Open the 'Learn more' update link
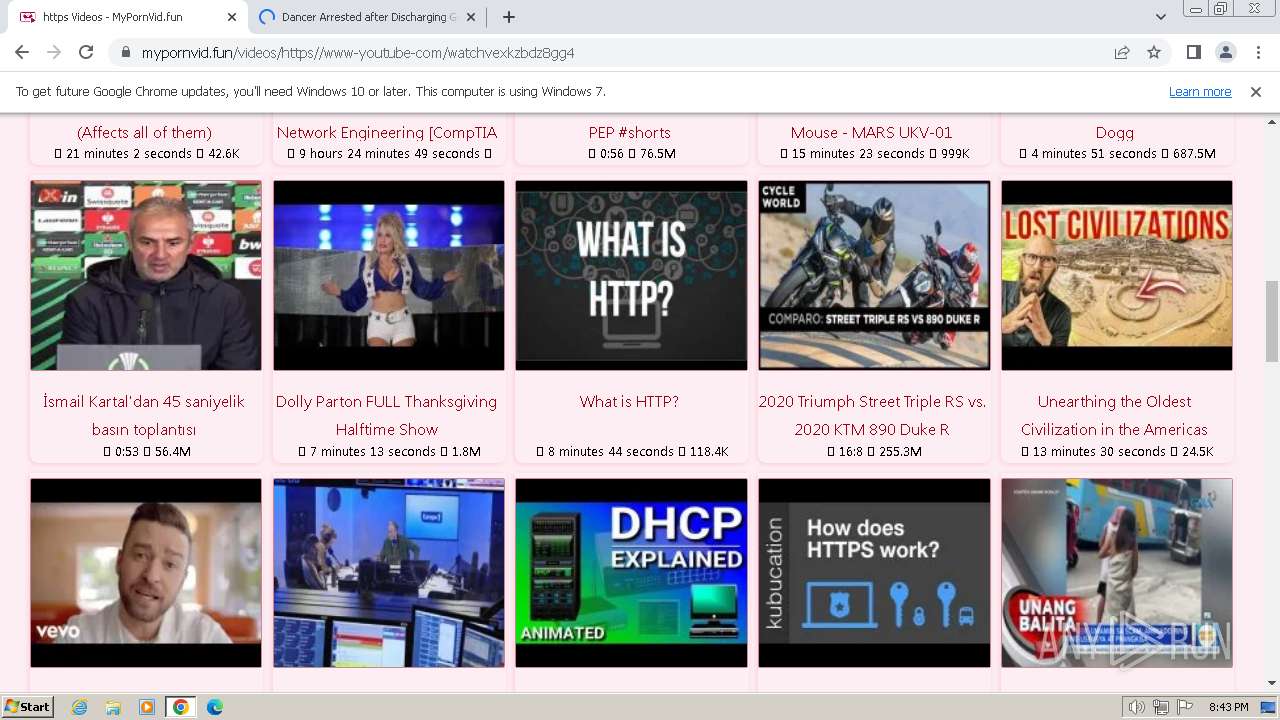The image size is (1280, 720). click(1200, 92)
